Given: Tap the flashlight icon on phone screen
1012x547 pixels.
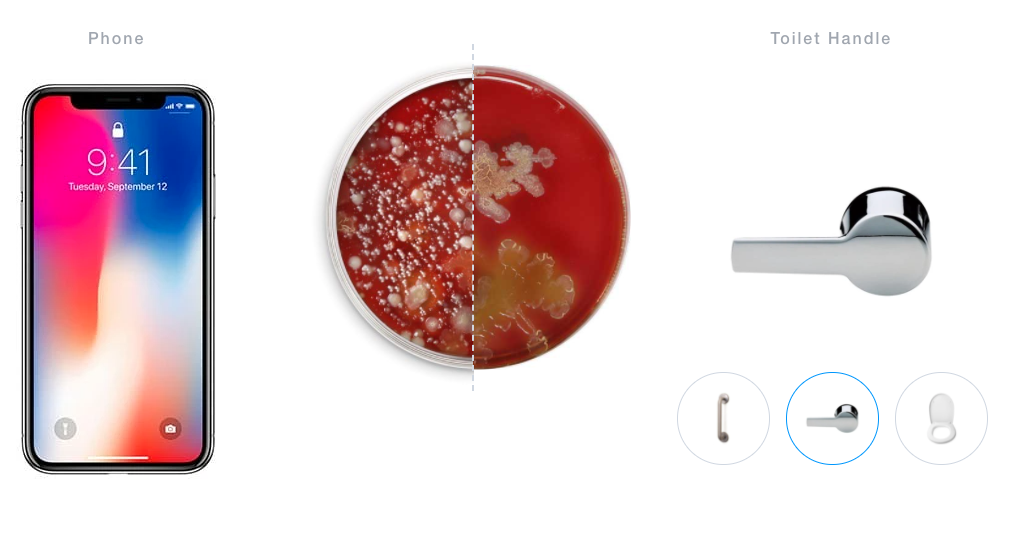Looking at the screenshot, I should 65,428.
